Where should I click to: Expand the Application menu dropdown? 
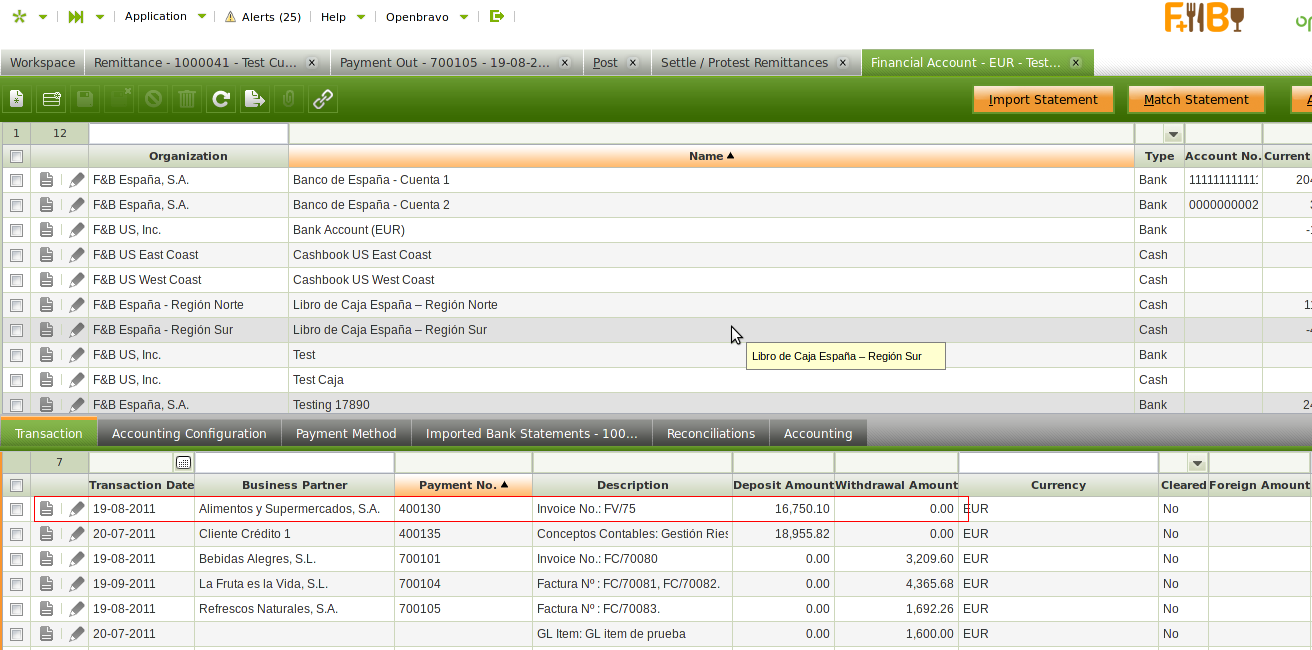[x=202, y=17]
